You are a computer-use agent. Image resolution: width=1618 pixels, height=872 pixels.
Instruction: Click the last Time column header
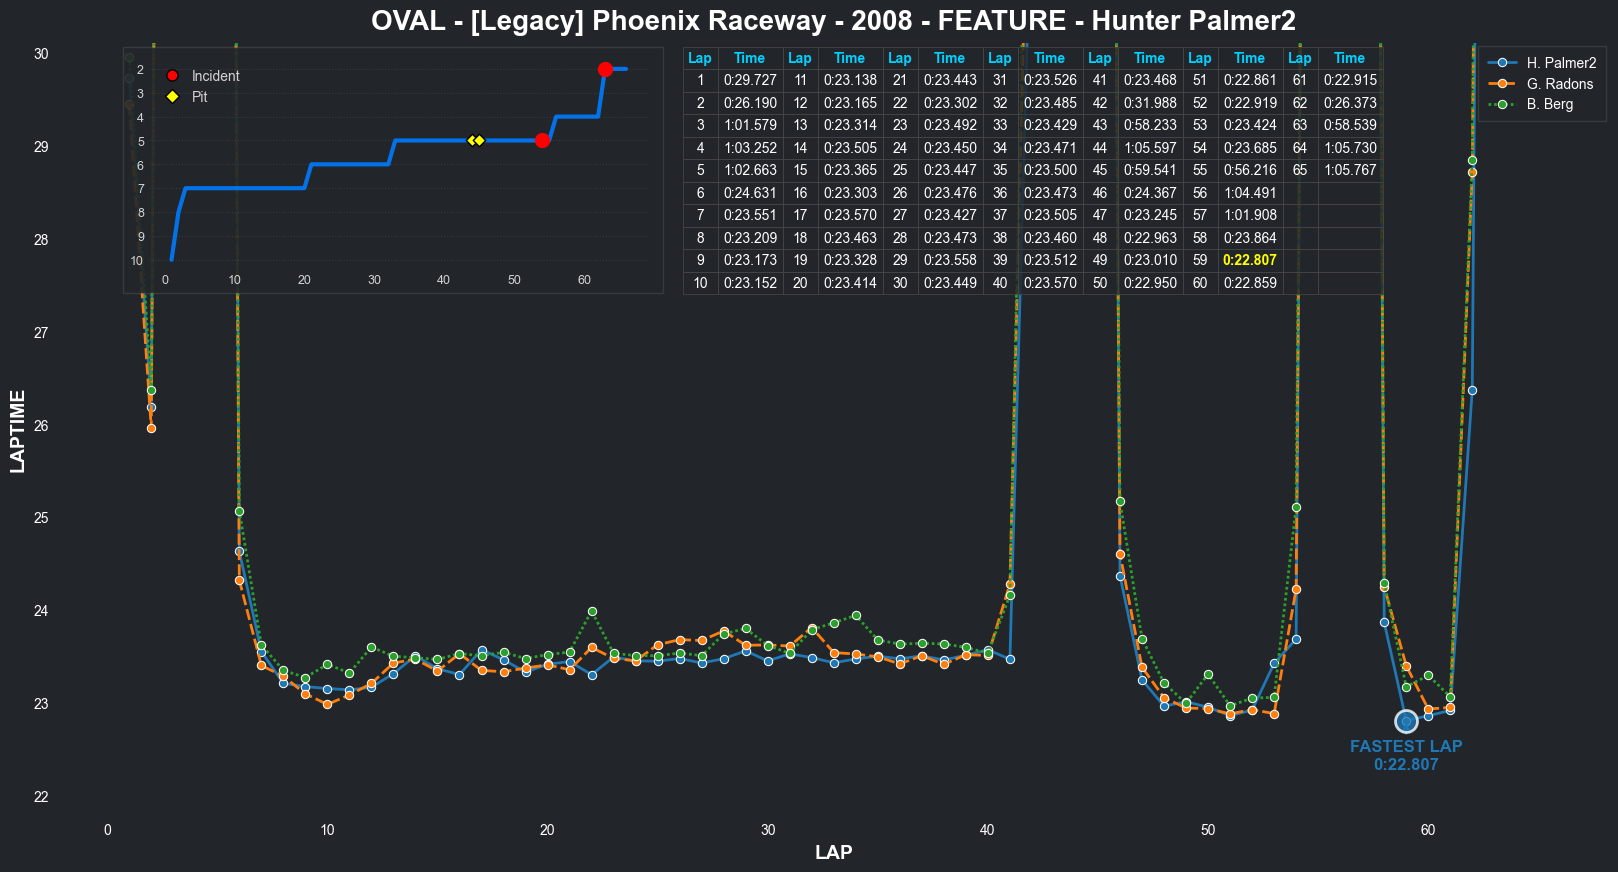[1349, 58]
